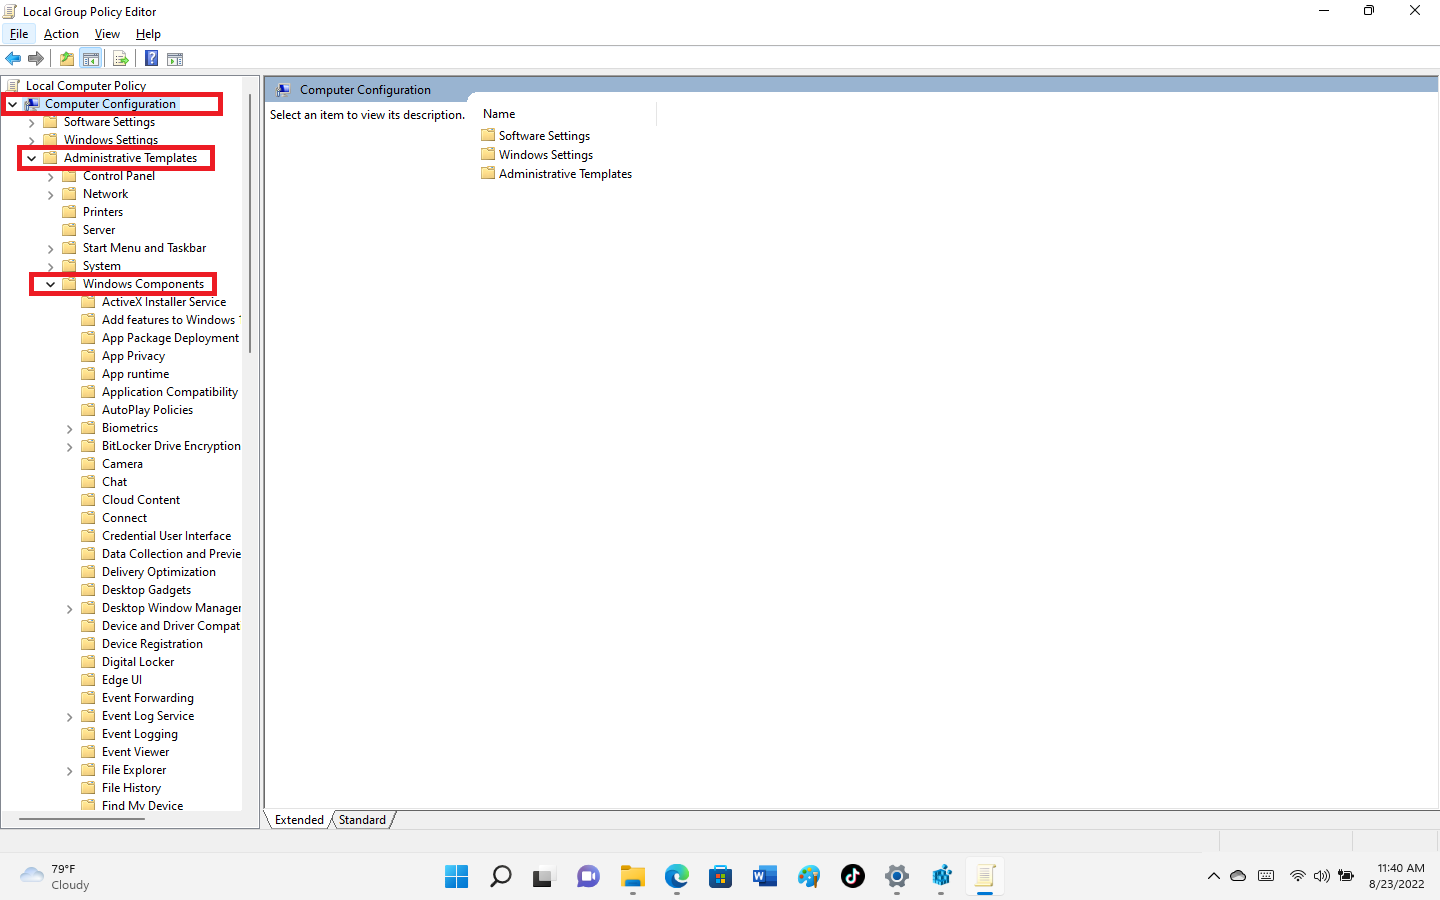Open taskbar Search icon
Viewport: 1440px width, 900px height.
pos(500,877)
